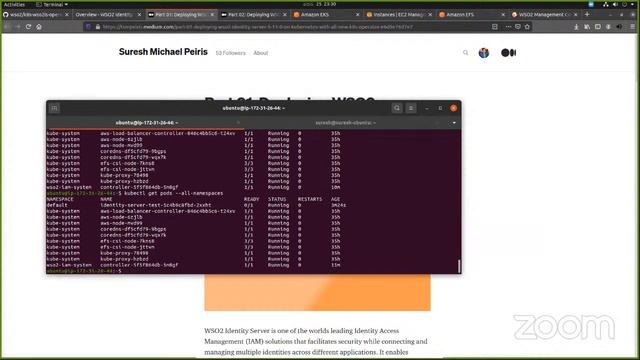This screenshot has height=360, width=640.
Task: Switch to the wso2/k8s GitHub browser tab
Action: coord(36,15)
